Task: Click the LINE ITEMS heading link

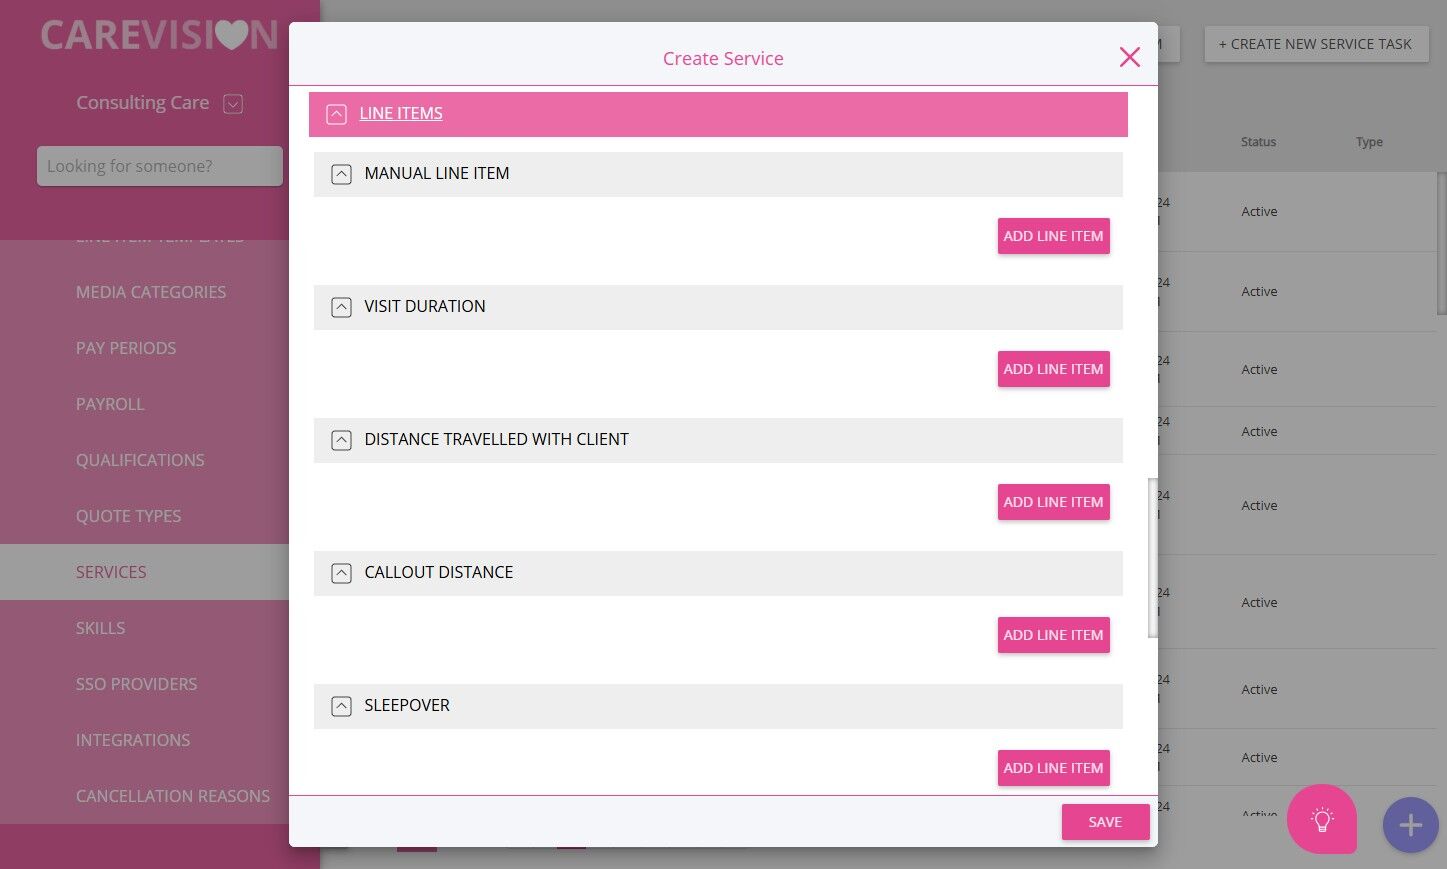Action: pos(401,114)
